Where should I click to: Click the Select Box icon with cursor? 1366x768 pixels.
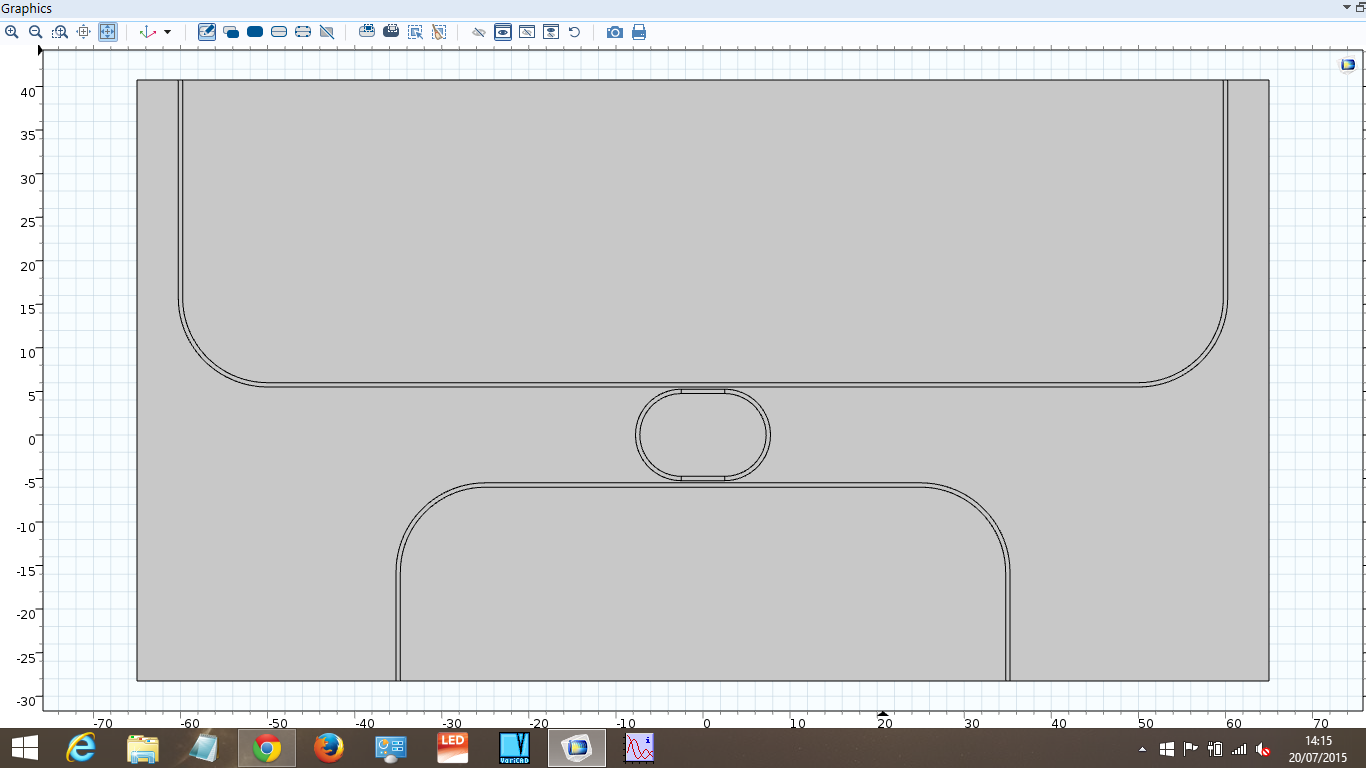(415, 32)
